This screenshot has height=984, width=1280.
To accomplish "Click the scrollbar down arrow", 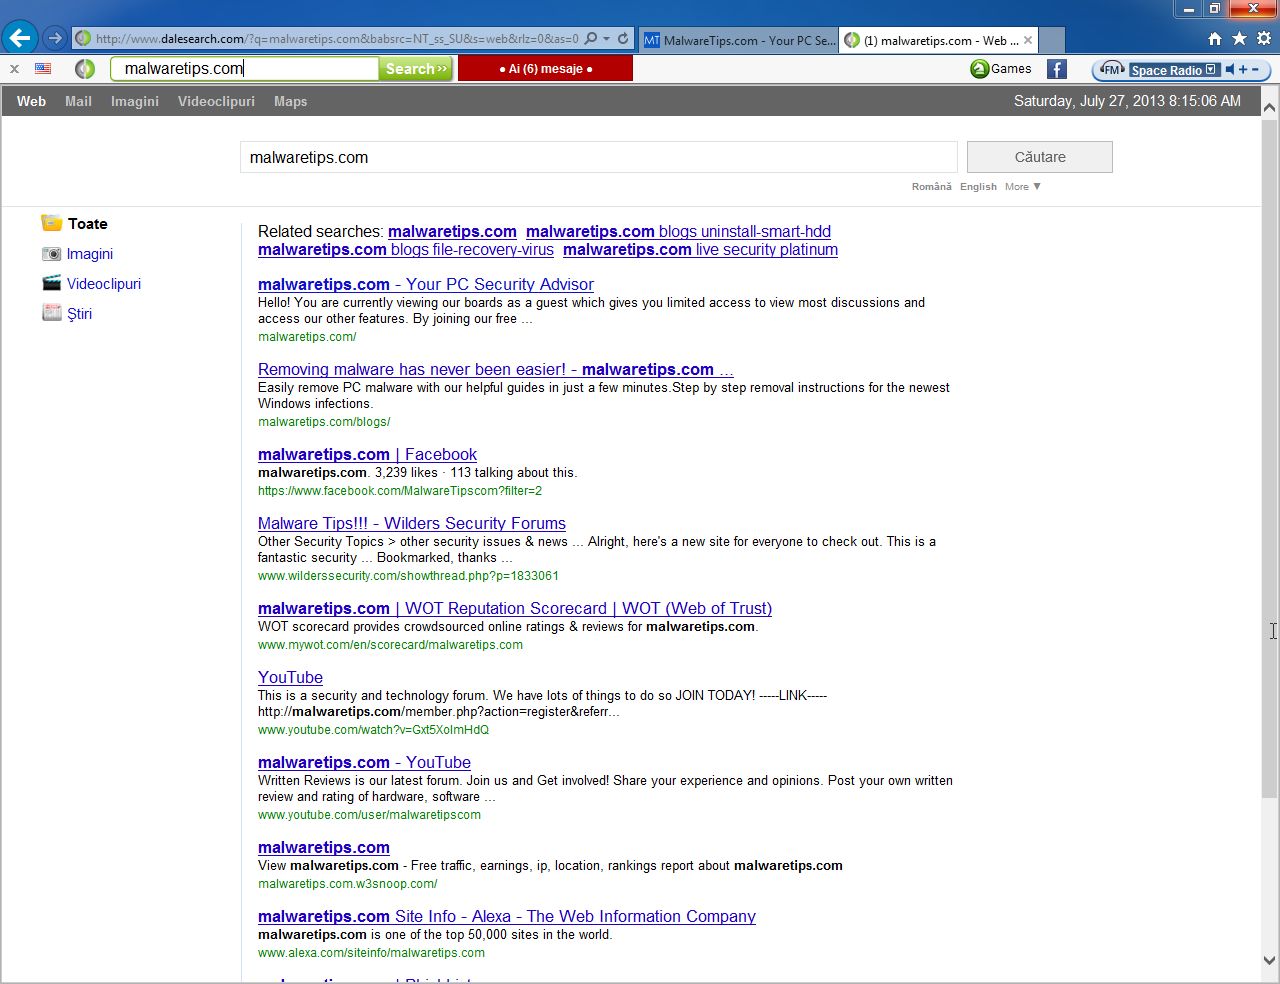I will point(1270,961).
